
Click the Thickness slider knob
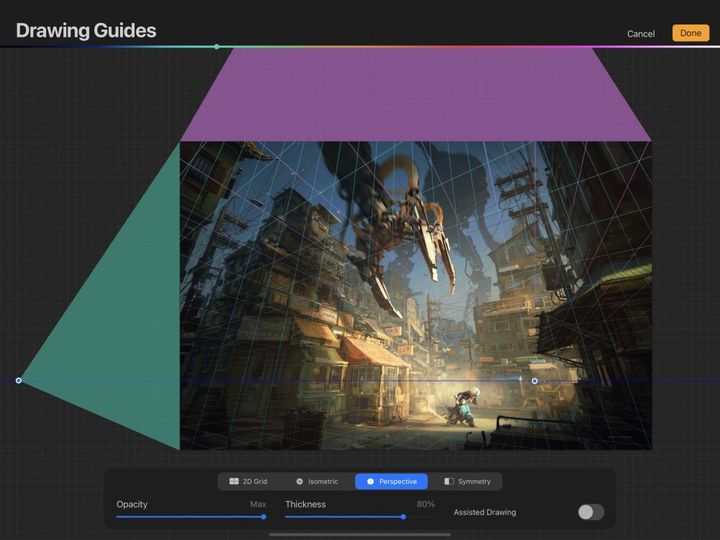pos(403,517)
